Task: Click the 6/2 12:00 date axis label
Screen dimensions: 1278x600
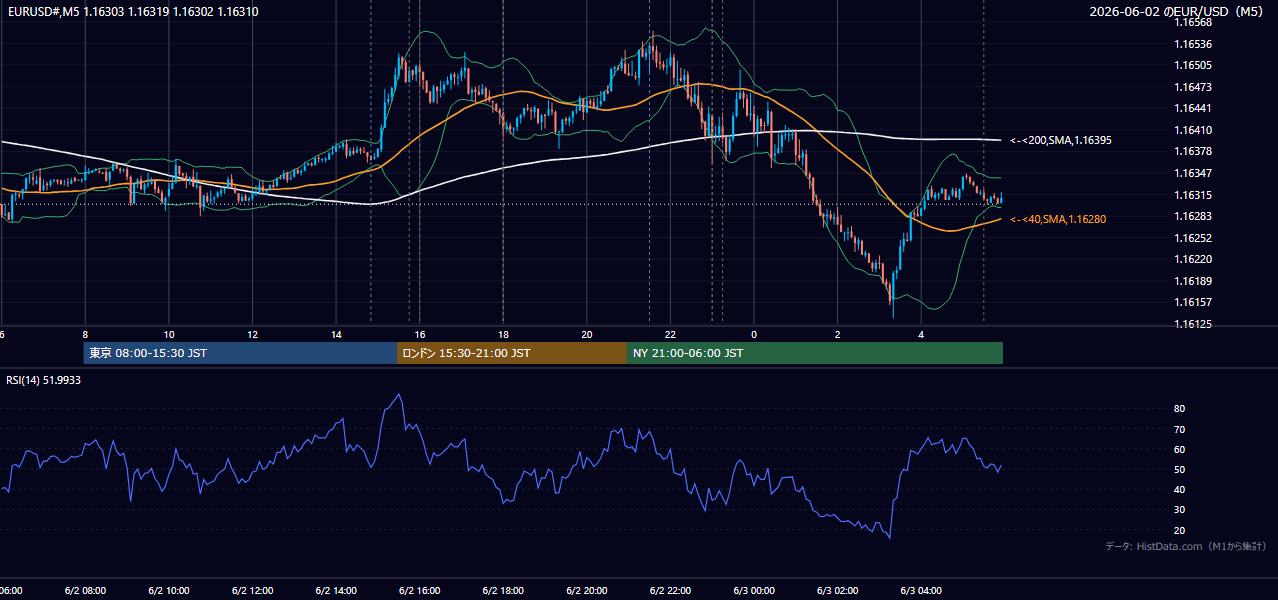Action: tap(252, 590)
